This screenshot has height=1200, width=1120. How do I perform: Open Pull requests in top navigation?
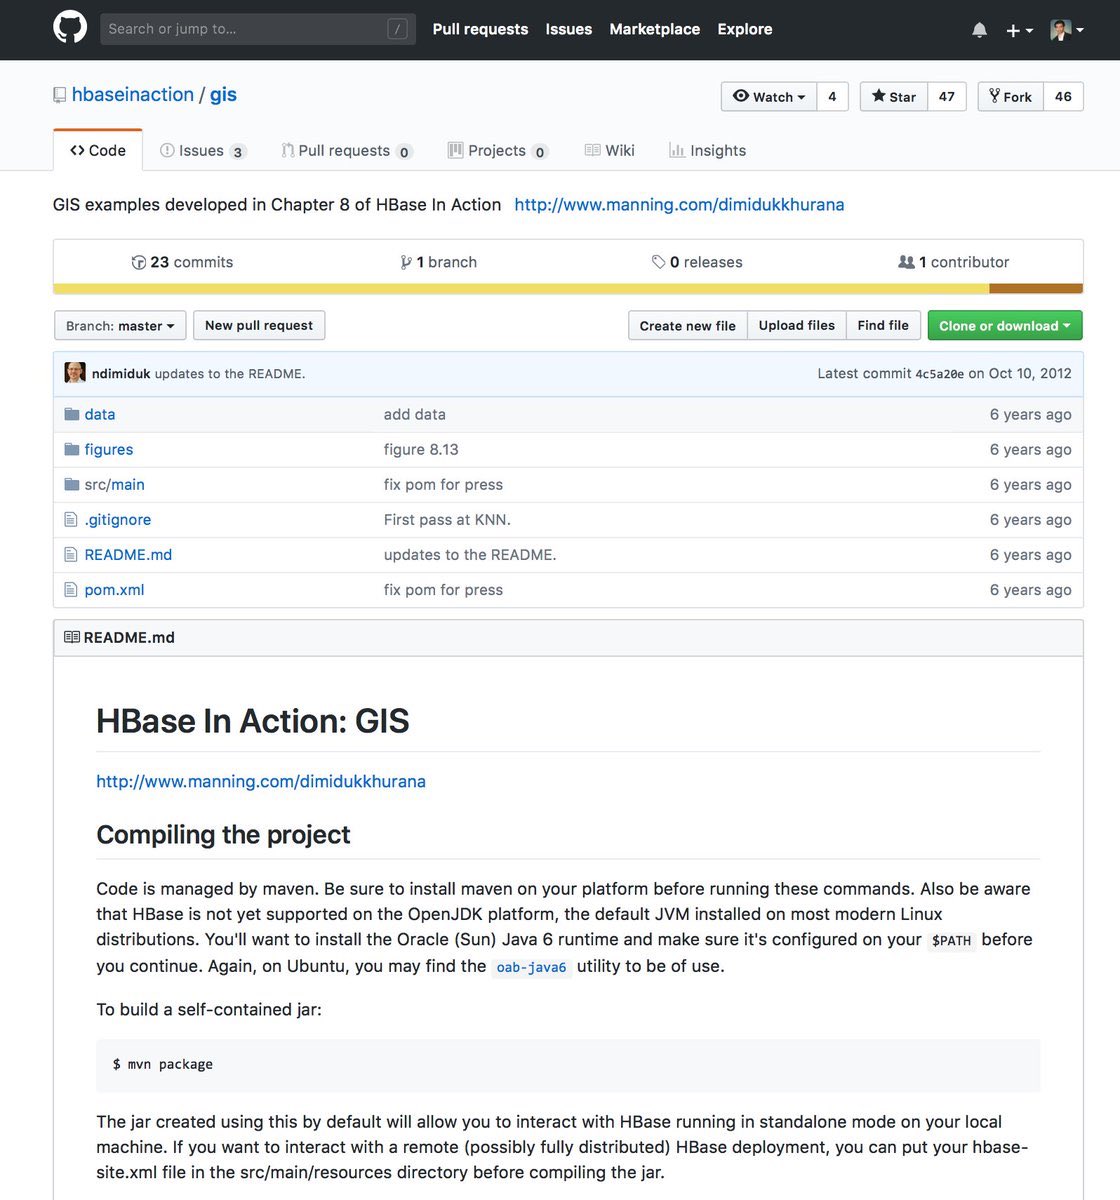480,29
